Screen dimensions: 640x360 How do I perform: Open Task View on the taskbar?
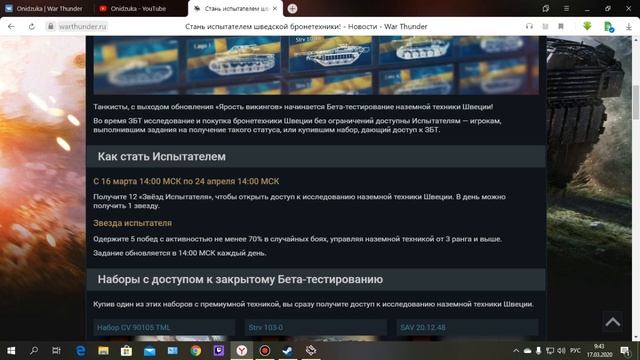(56, 351)
